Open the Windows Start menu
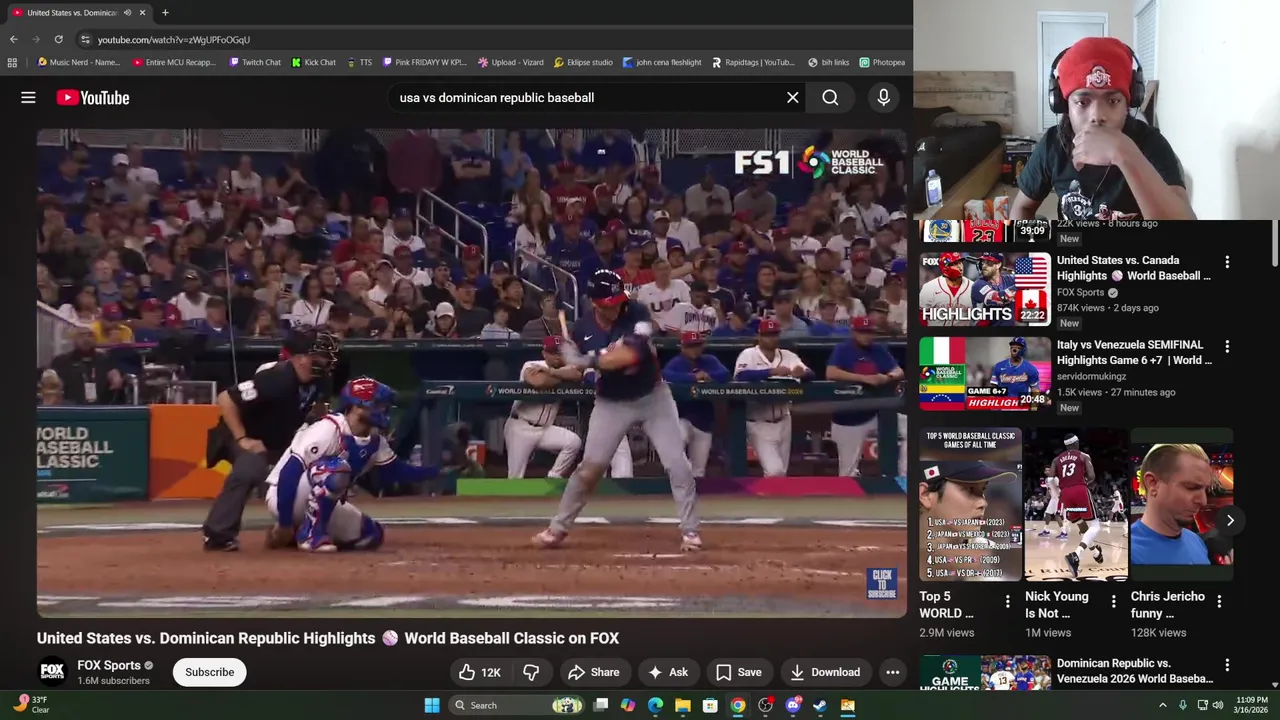 pos(432,705)
